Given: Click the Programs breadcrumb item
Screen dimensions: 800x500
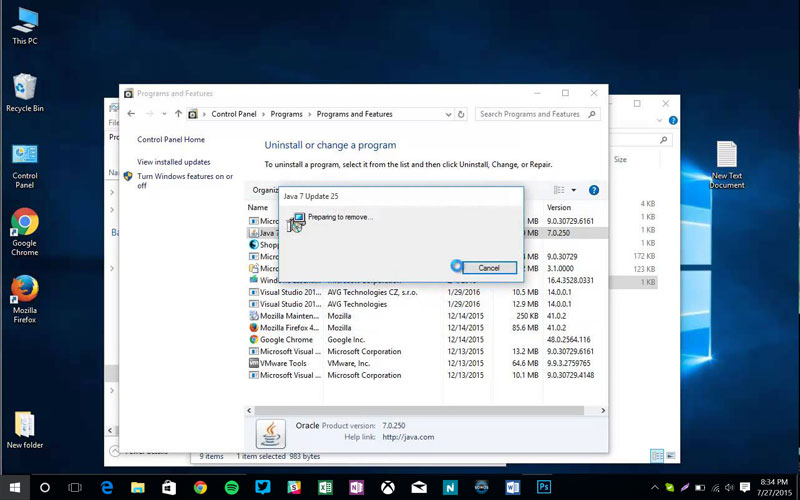Looking at the screenshot, I should click(286, 114).
